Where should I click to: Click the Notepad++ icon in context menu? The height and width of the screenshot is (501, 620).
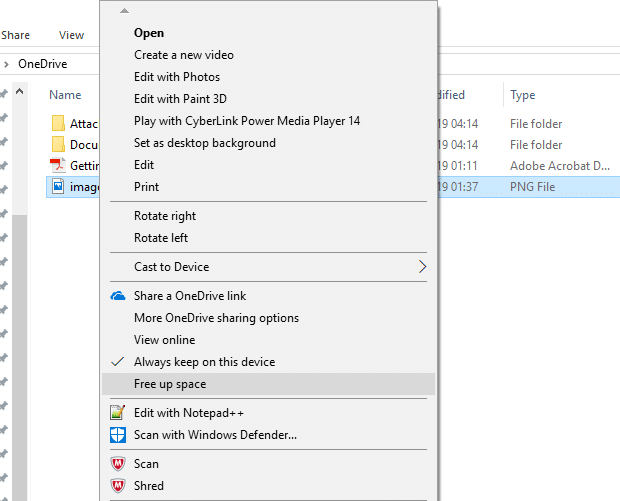(118, 413)
